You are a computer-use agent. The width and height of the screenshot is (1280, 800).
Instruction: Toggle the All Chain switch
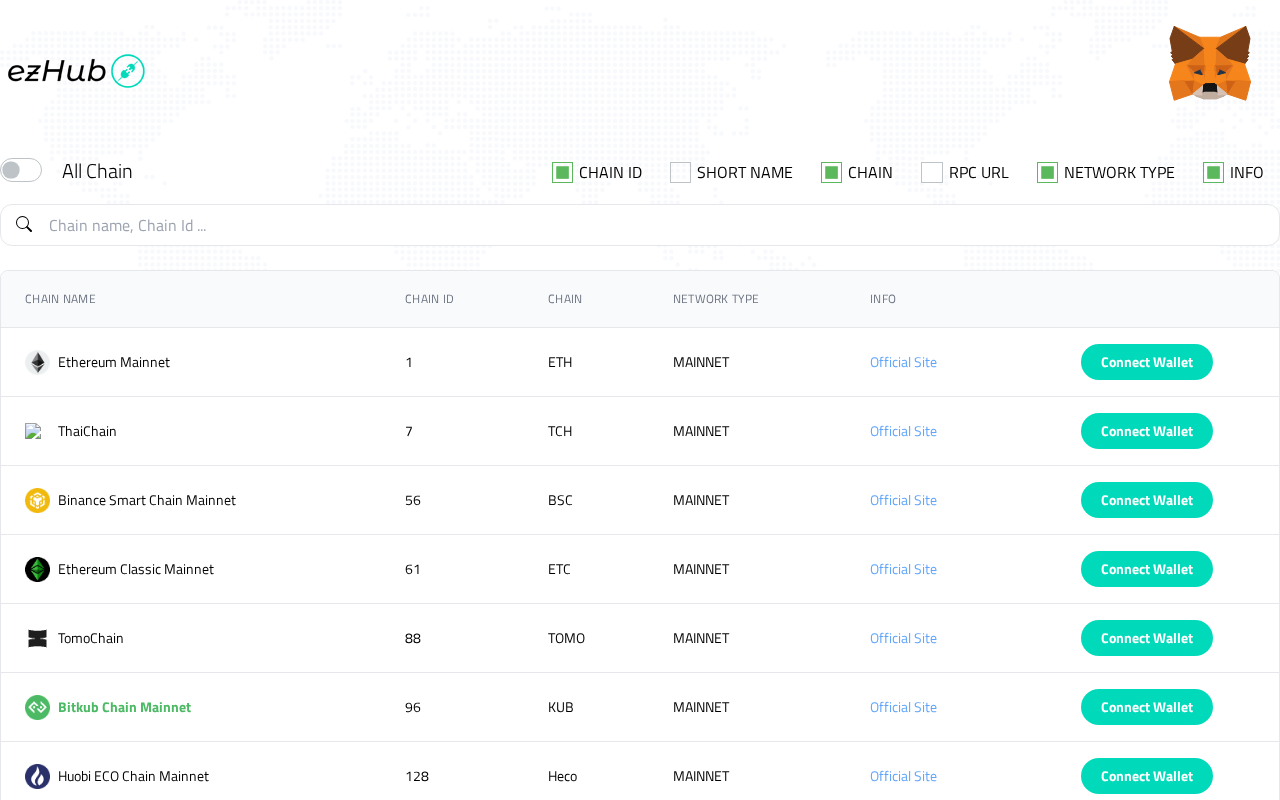(x=21, y=170)
